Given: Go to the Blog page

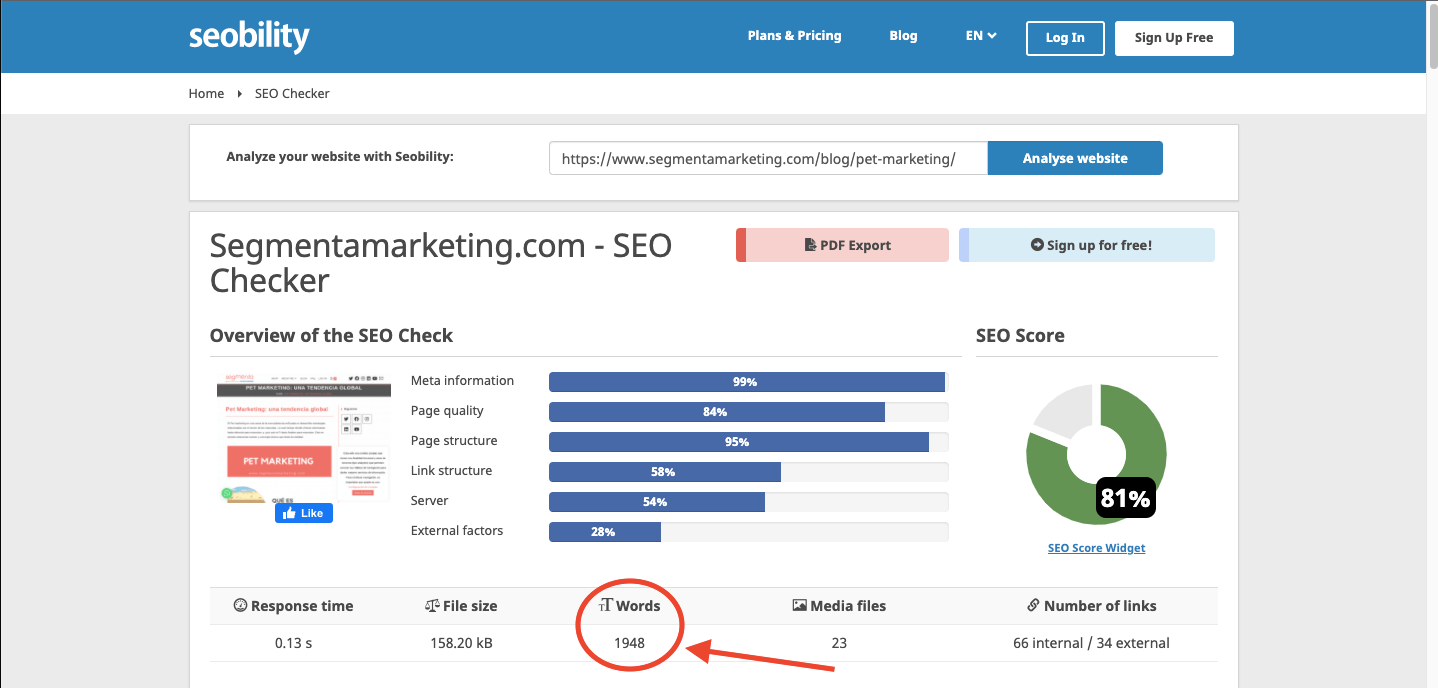Looking at the screenshot, I should coord(903,36).
